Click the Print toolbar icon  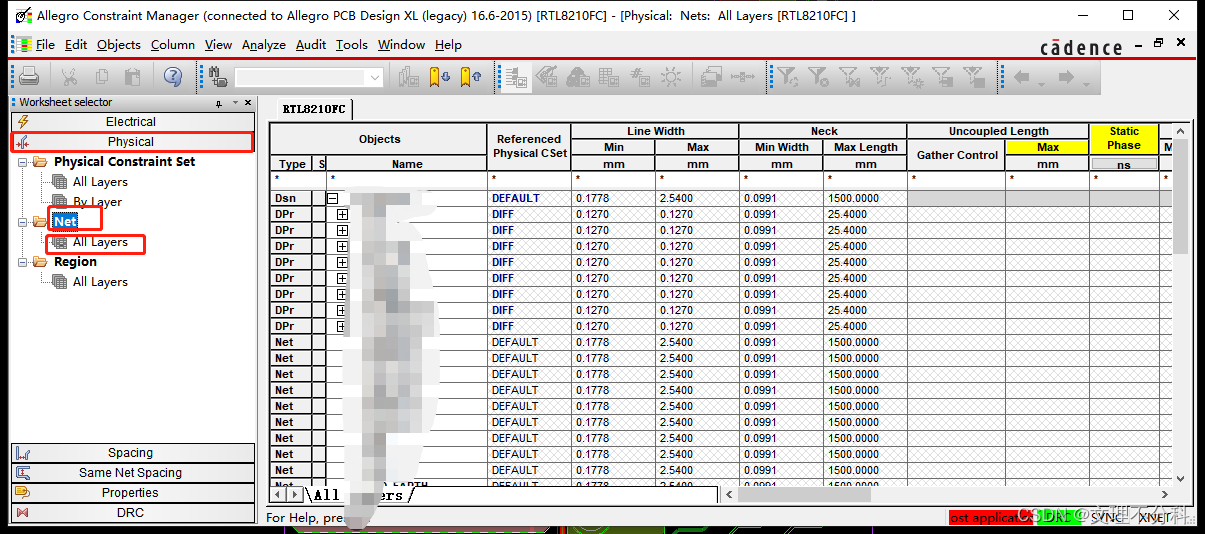pos(29,77)
